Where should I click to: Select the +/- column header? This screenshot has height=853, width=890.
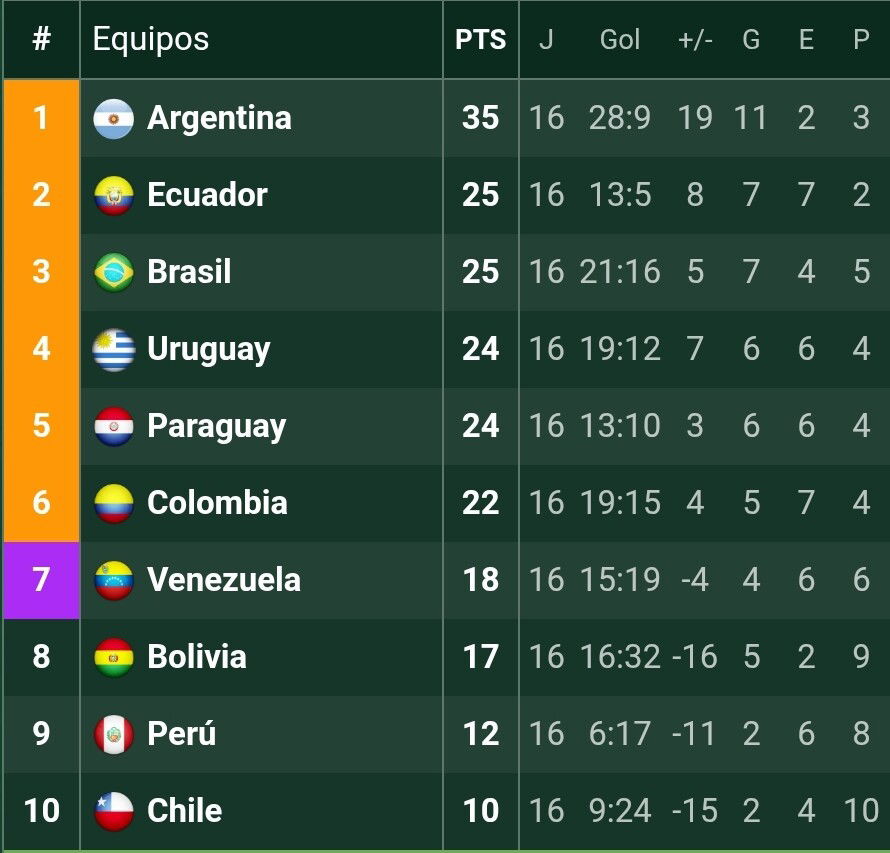pos(695,40)
